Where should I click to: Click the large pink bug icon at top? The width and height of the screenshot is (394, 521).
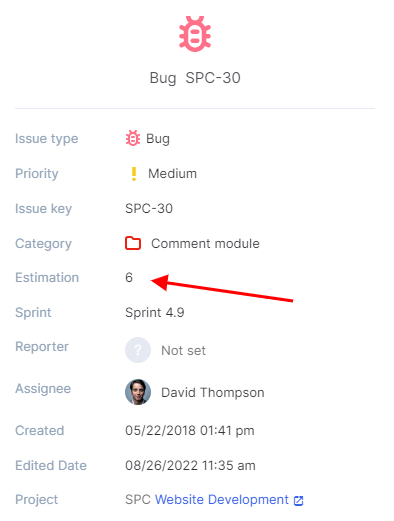pyautogui.click(x=195, y=34)
